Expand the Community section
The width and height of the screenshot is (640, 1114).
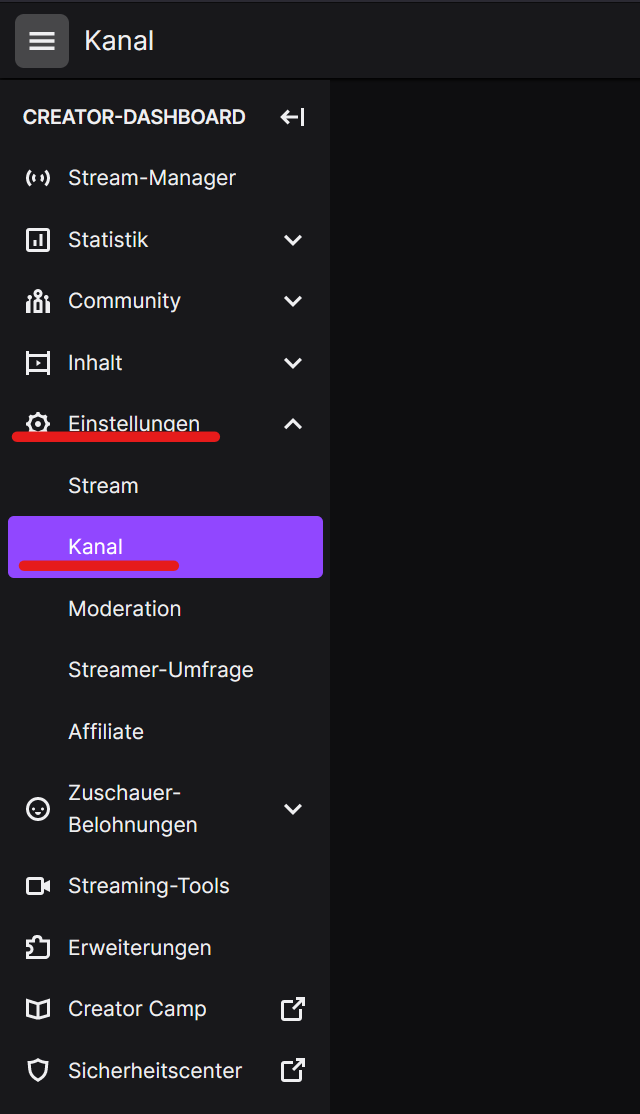pos(292,300)
